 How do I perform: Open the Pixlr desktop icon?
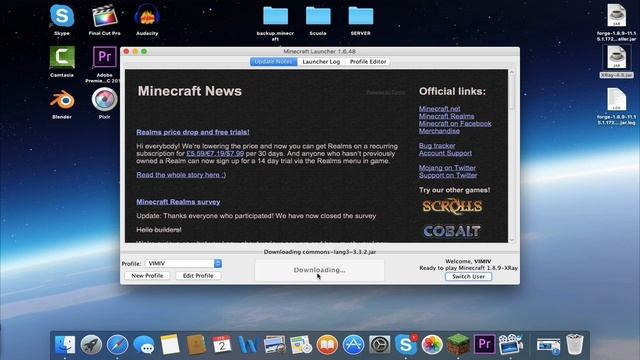click(104, 99)
